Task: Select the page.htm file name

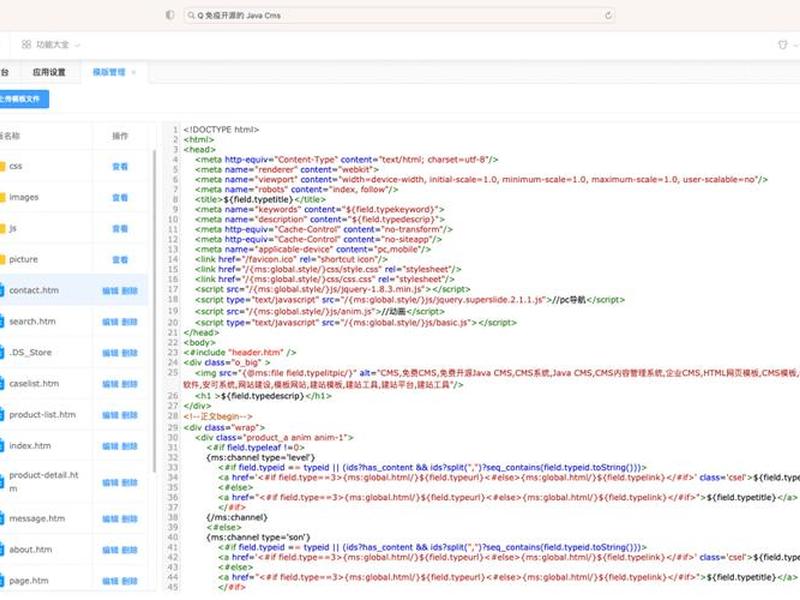Action: (29, 581)
